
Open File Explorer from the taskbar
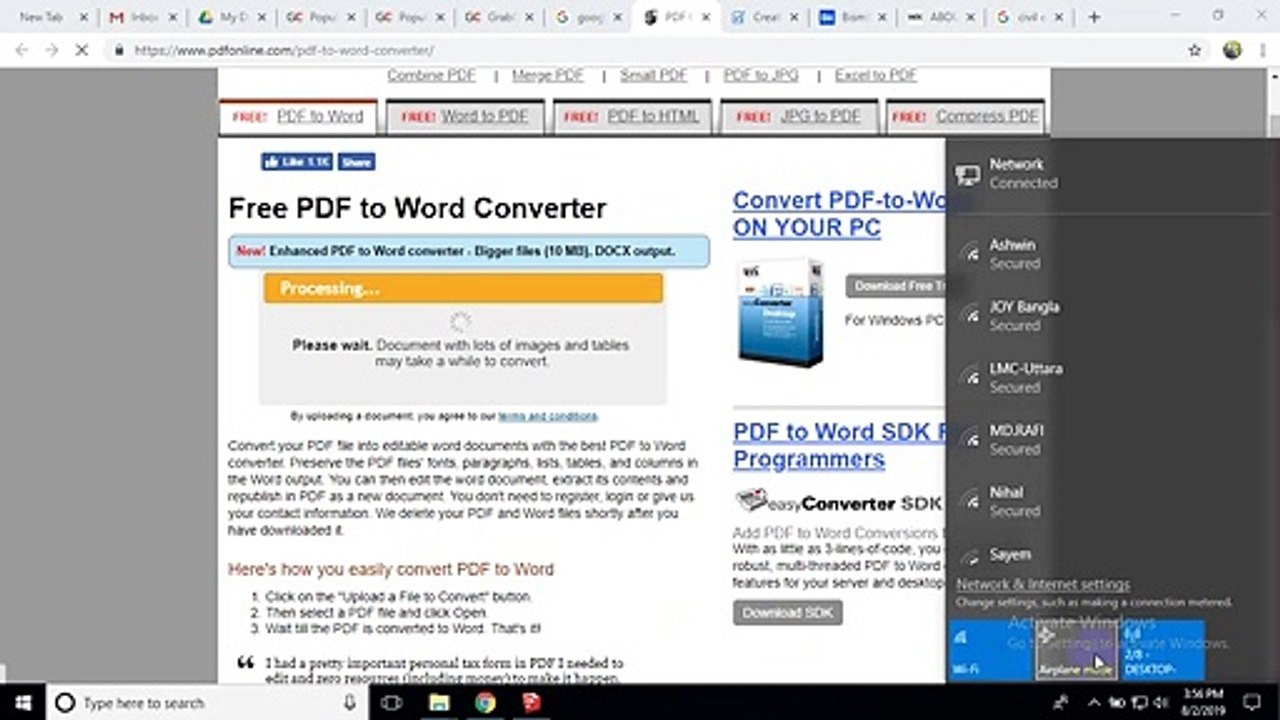pos(438,703)
